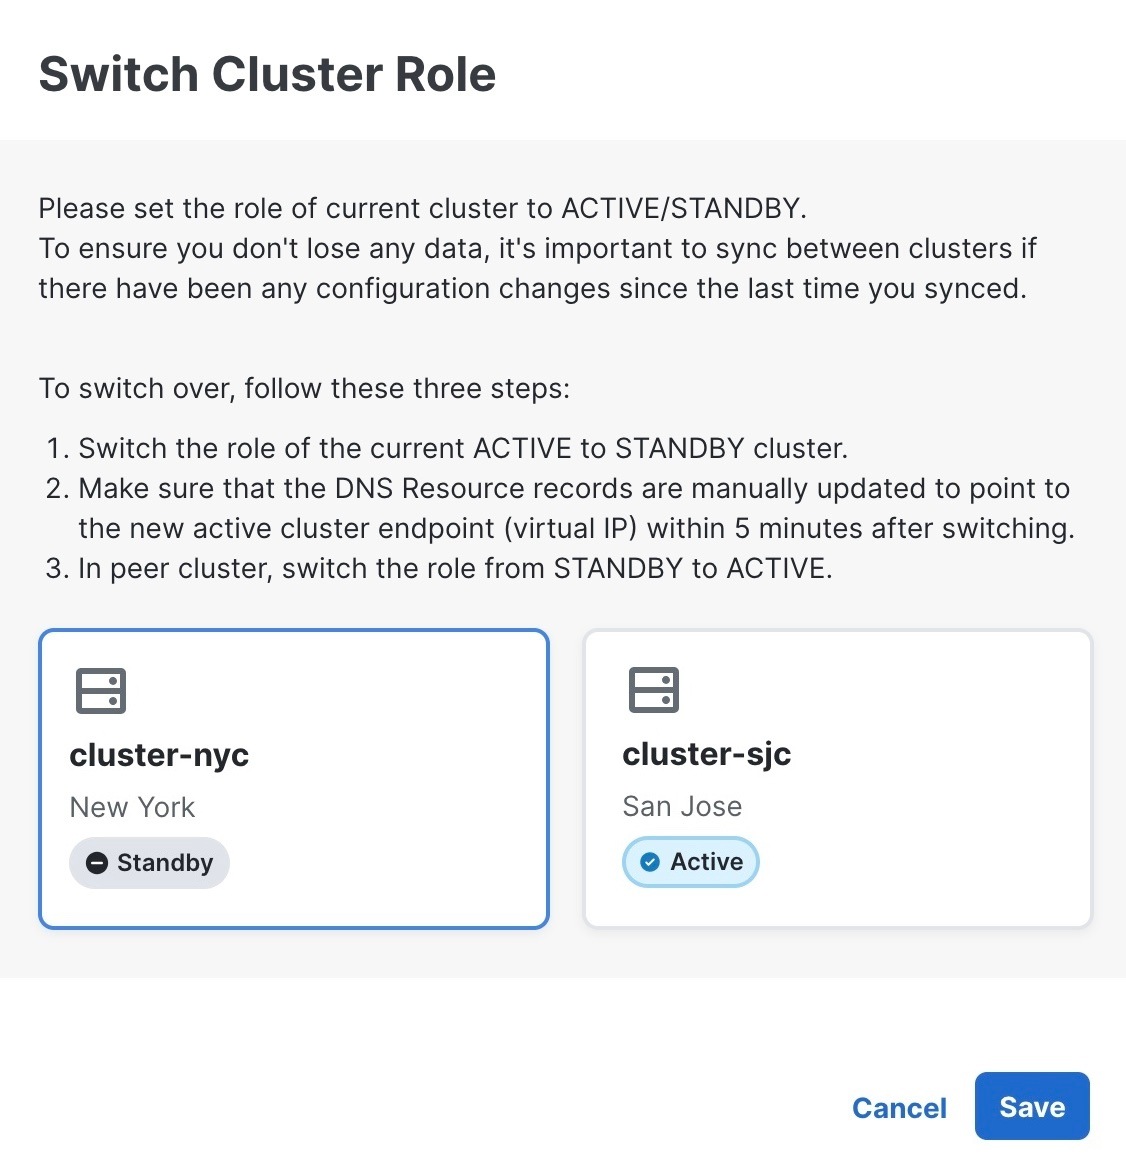Toggle cluster-nyc role by clicking its Standby badge
Viewport: 1126px width, 1170px height.
click(148, 862)
